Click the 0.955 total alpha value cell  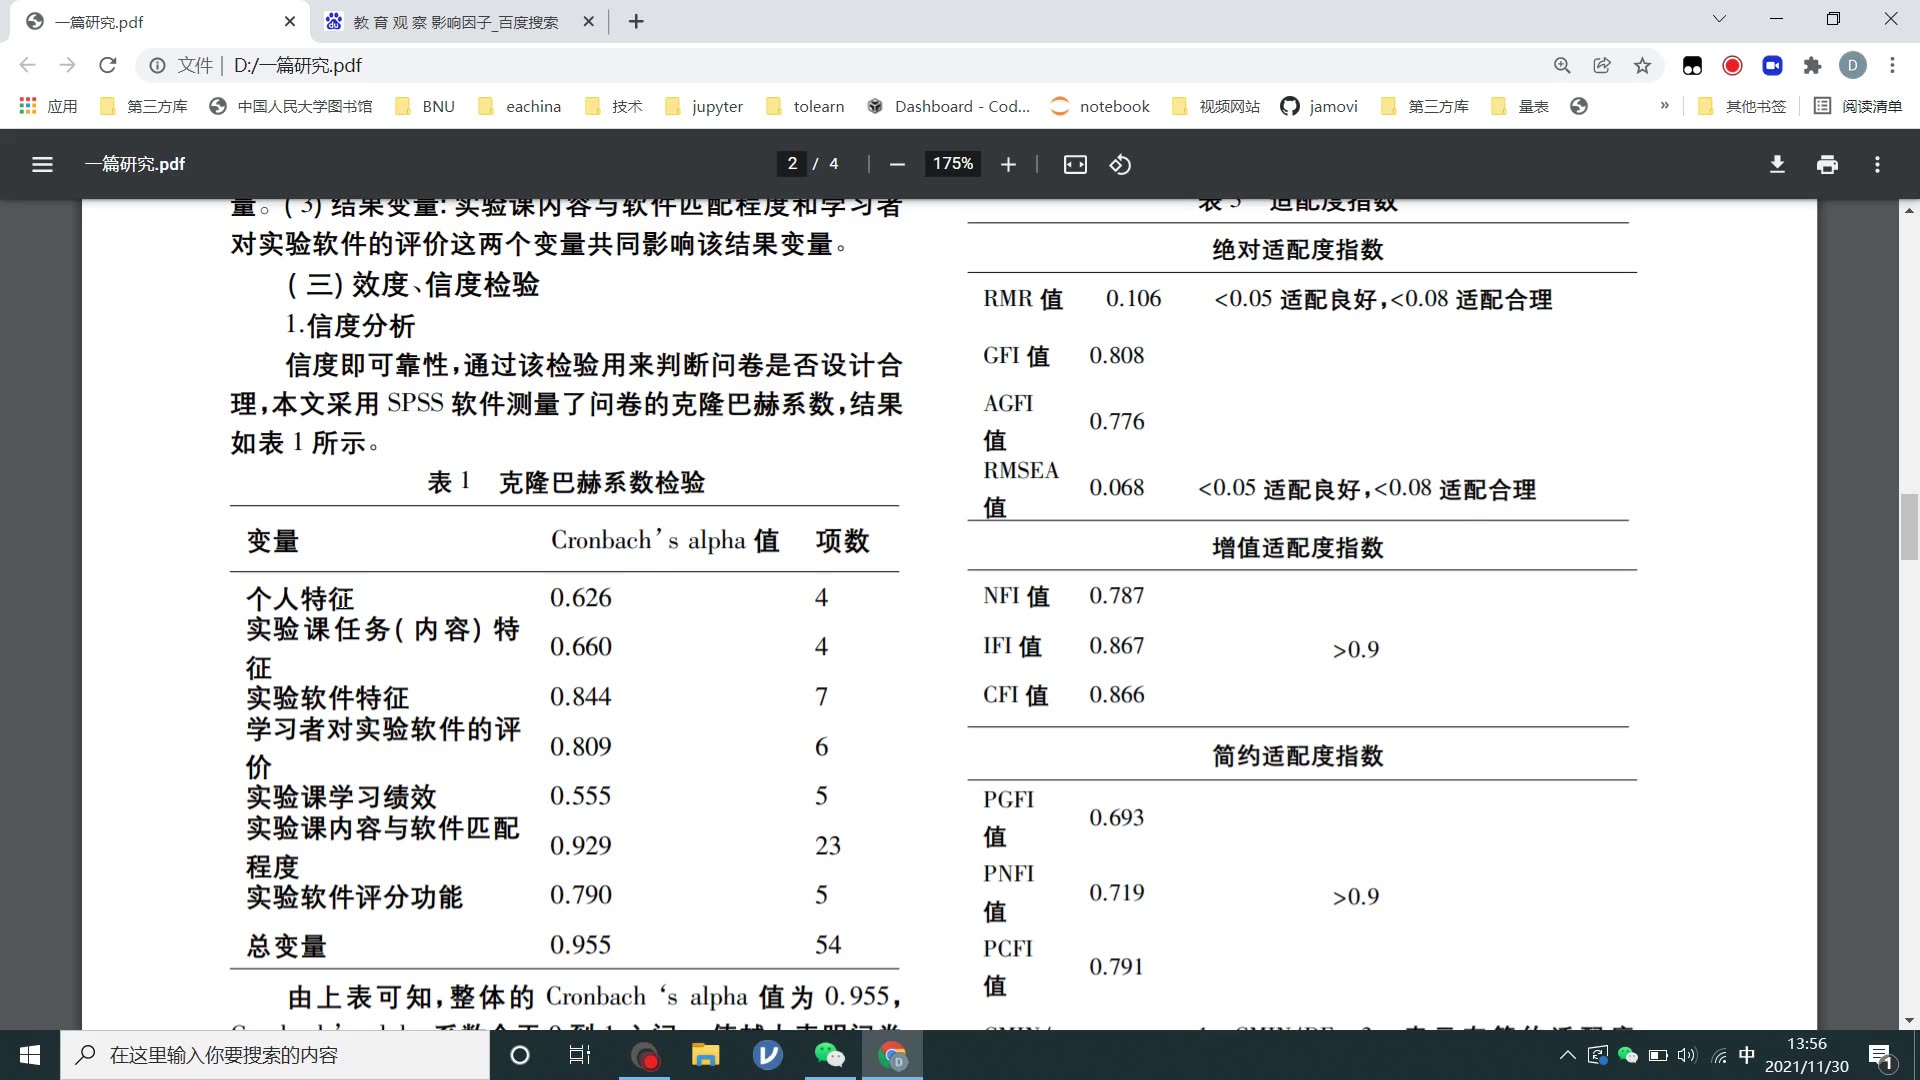(x=580, y=945)
